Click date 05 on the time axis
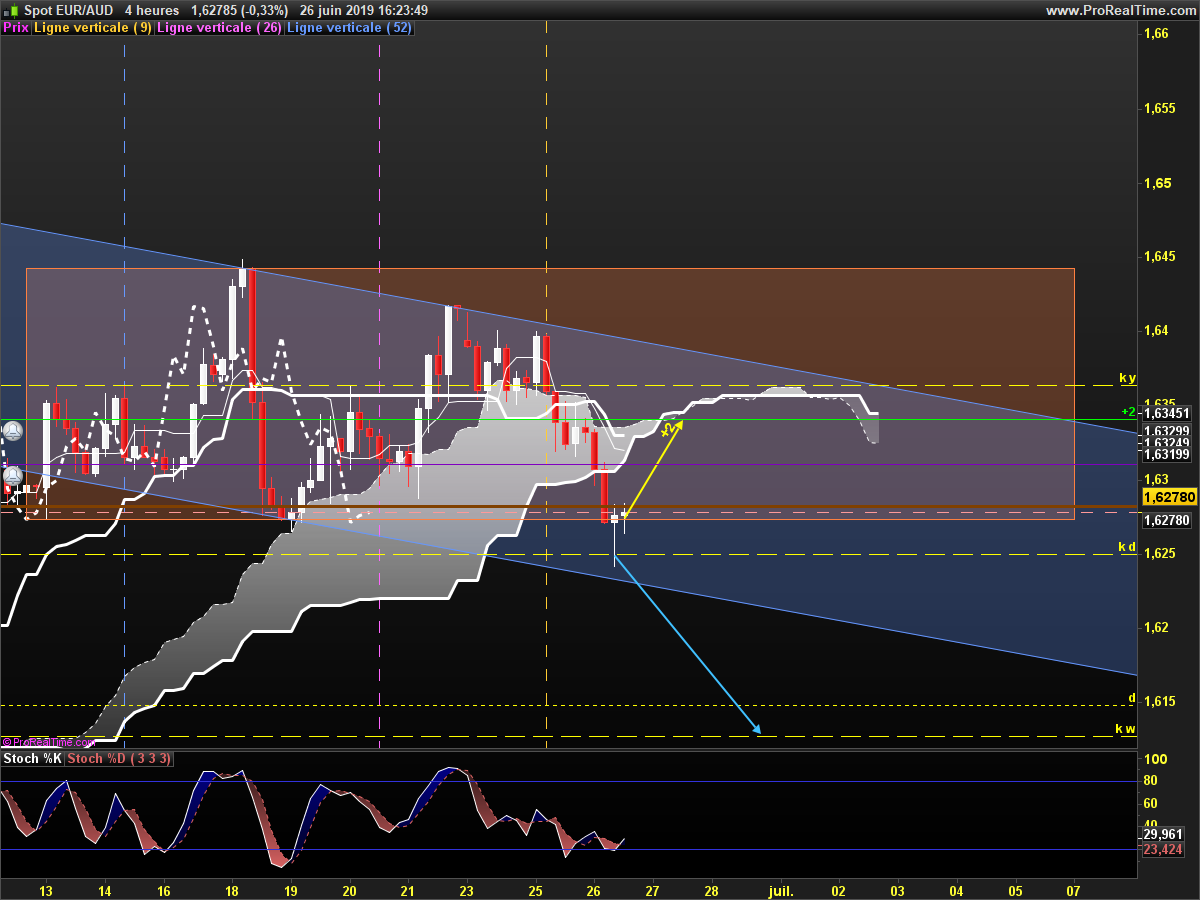This screenshot has height=900, width=1200. click(x=1015, y=889)
